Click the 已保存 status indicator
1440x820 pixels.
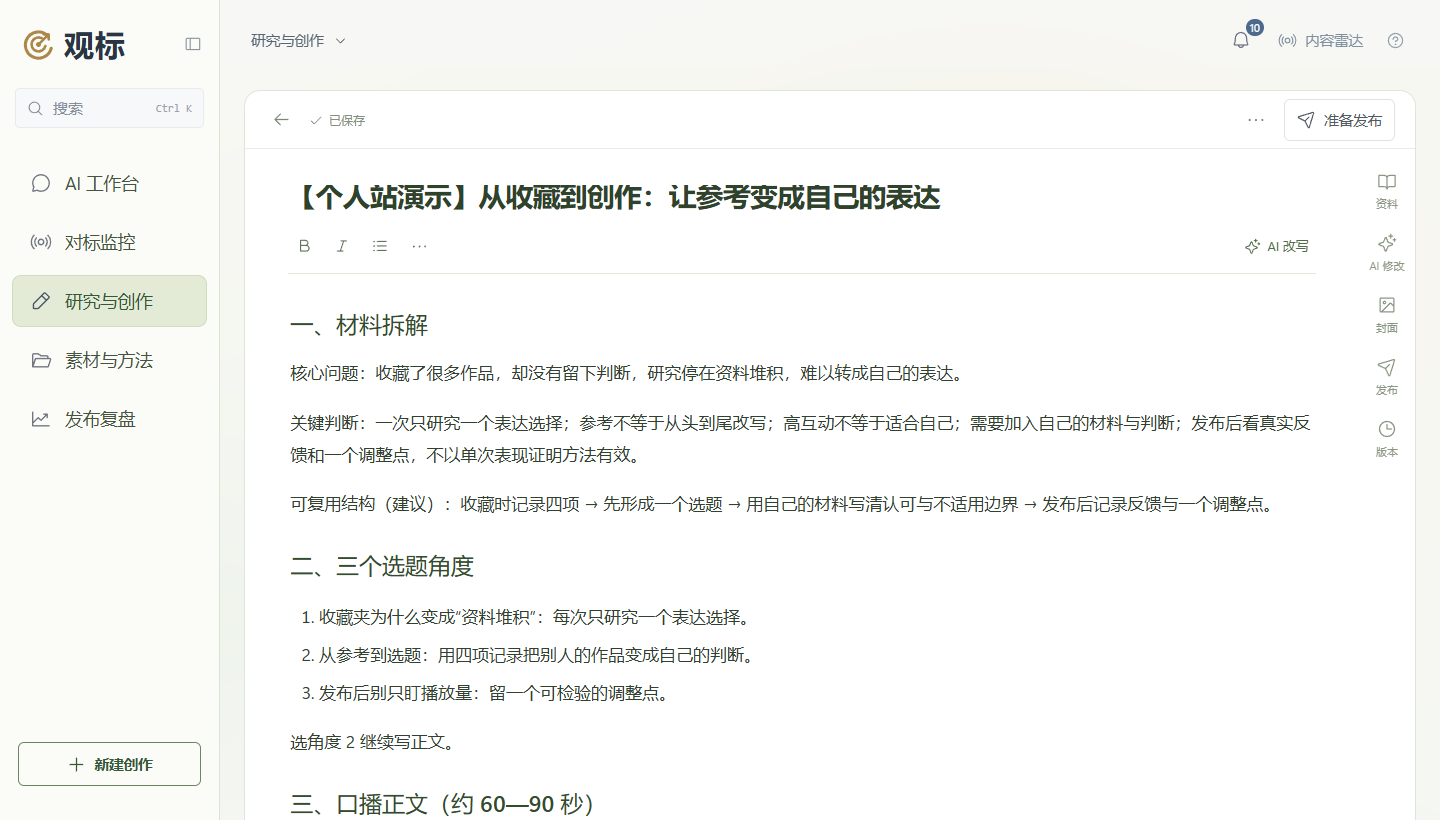click(338, 120)
